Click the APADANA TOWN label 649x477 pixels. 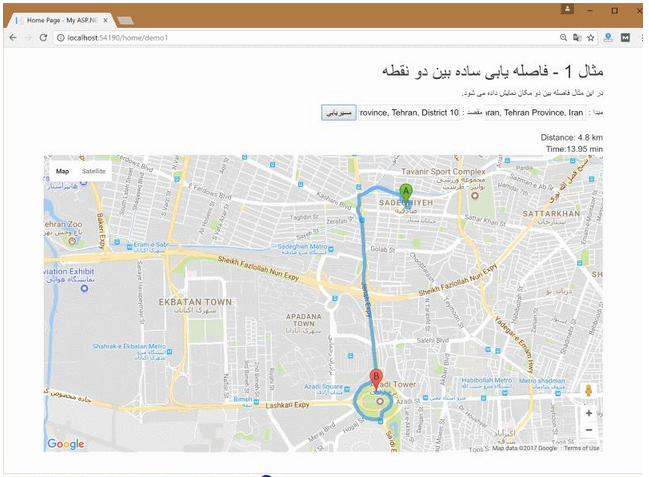point(303,320)
